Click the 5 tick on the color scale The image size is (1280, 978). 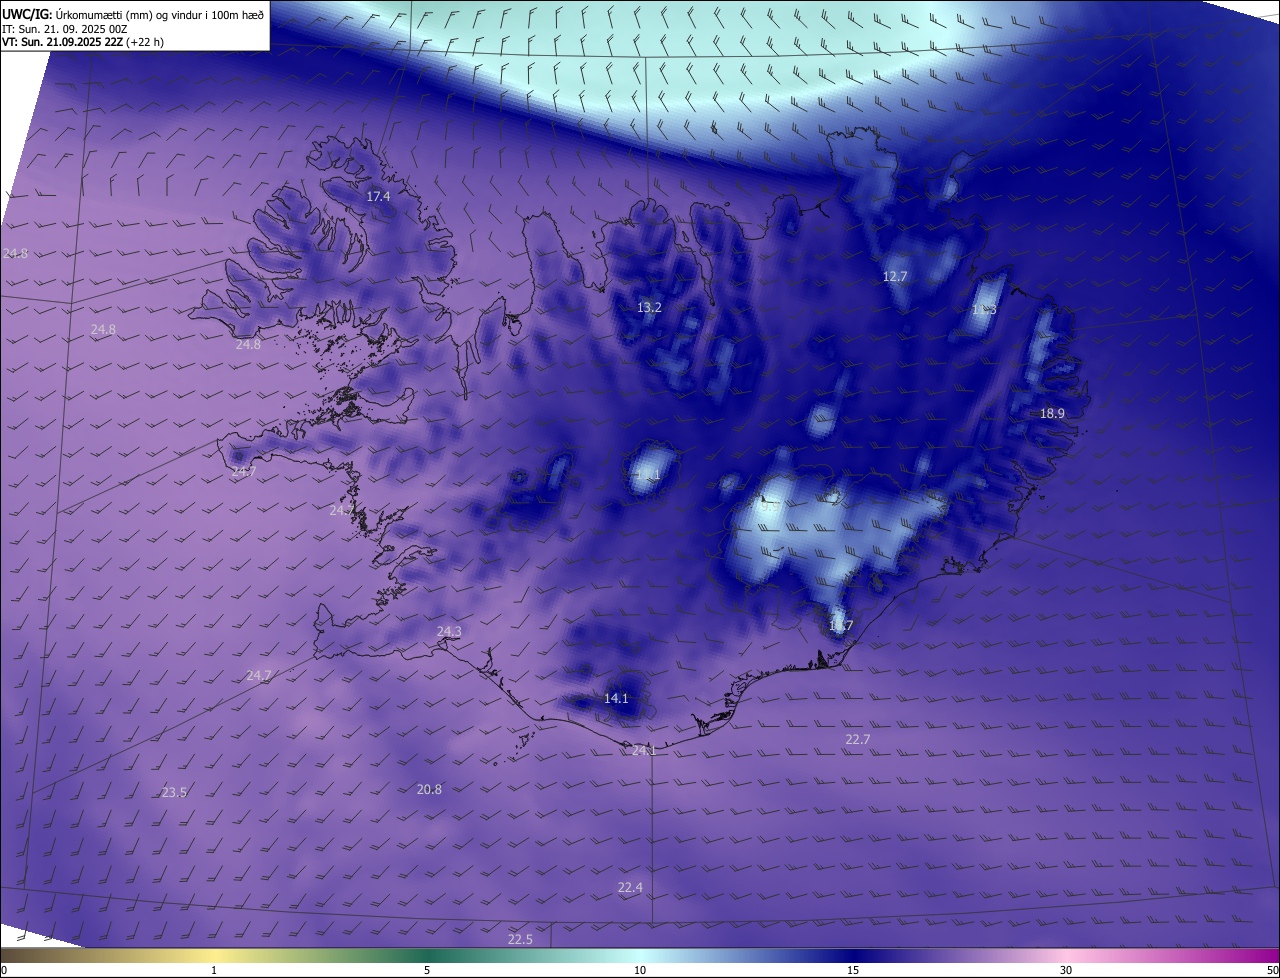[x=427, y=970]
